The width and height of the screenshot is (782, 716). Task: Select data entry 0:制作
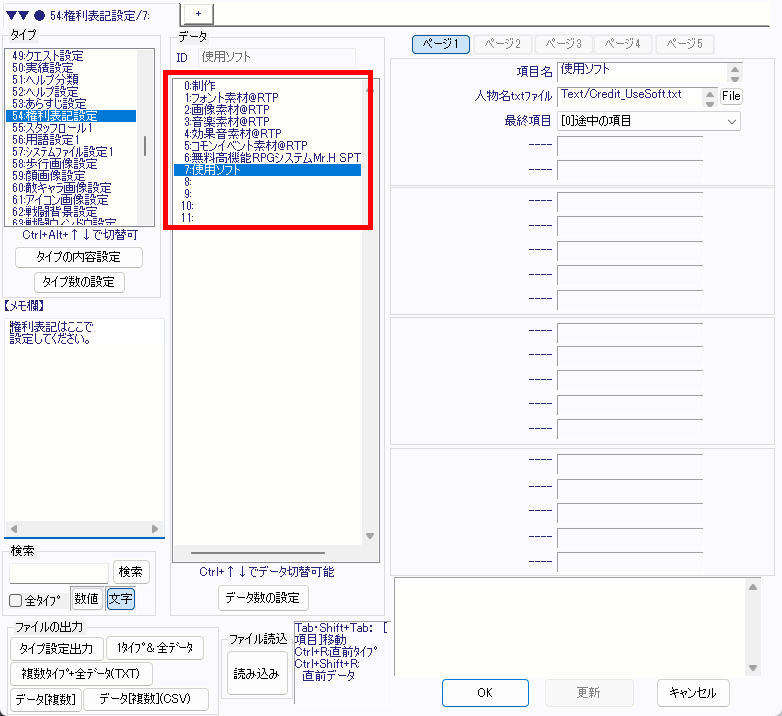point(200,86)
